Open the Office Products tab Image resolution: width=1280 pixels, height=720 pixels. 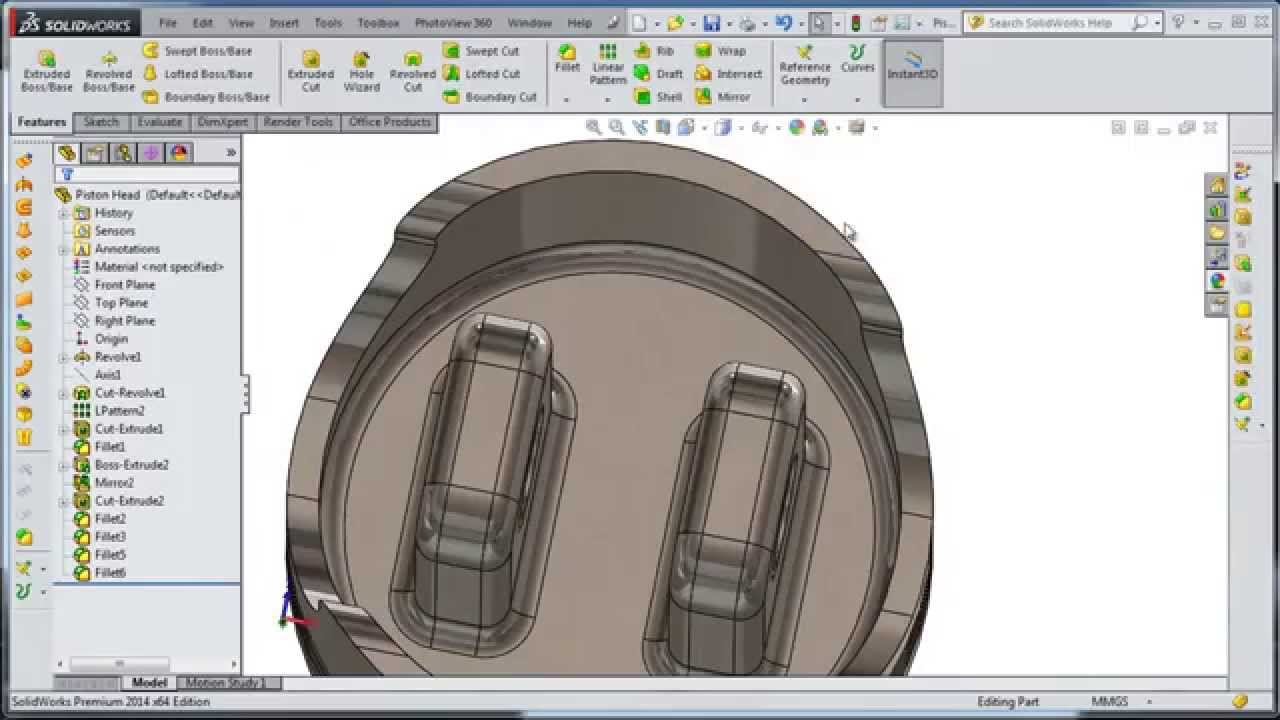coord(389,122)
